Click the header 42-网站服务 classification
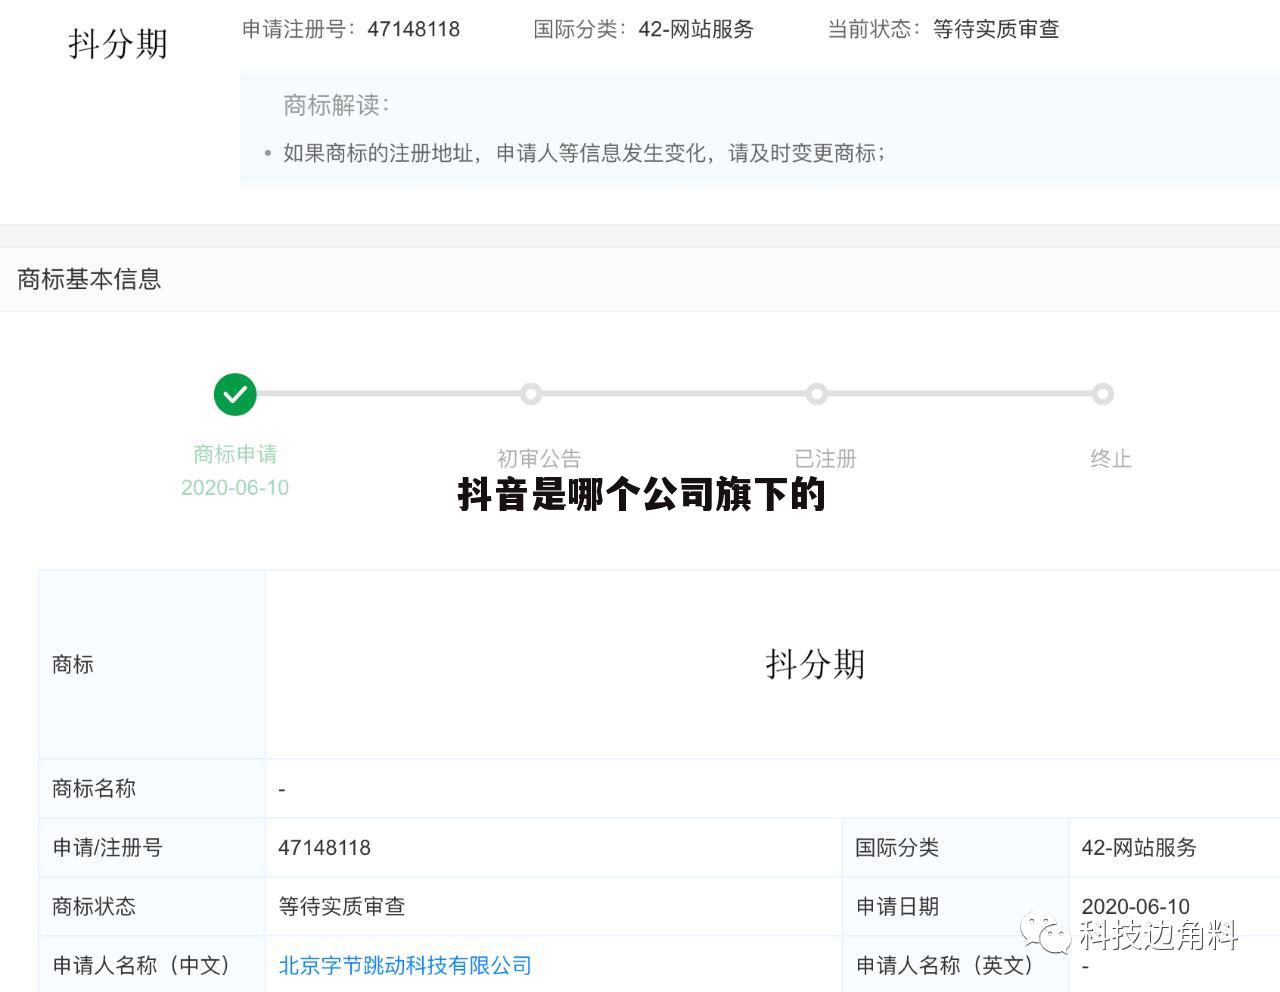 (x=696, y=29)
